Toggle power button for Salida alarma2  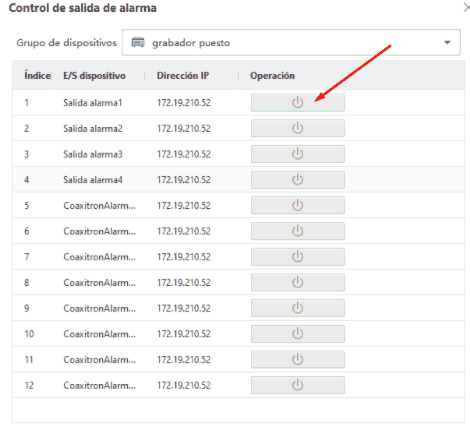tap(298, 128)
